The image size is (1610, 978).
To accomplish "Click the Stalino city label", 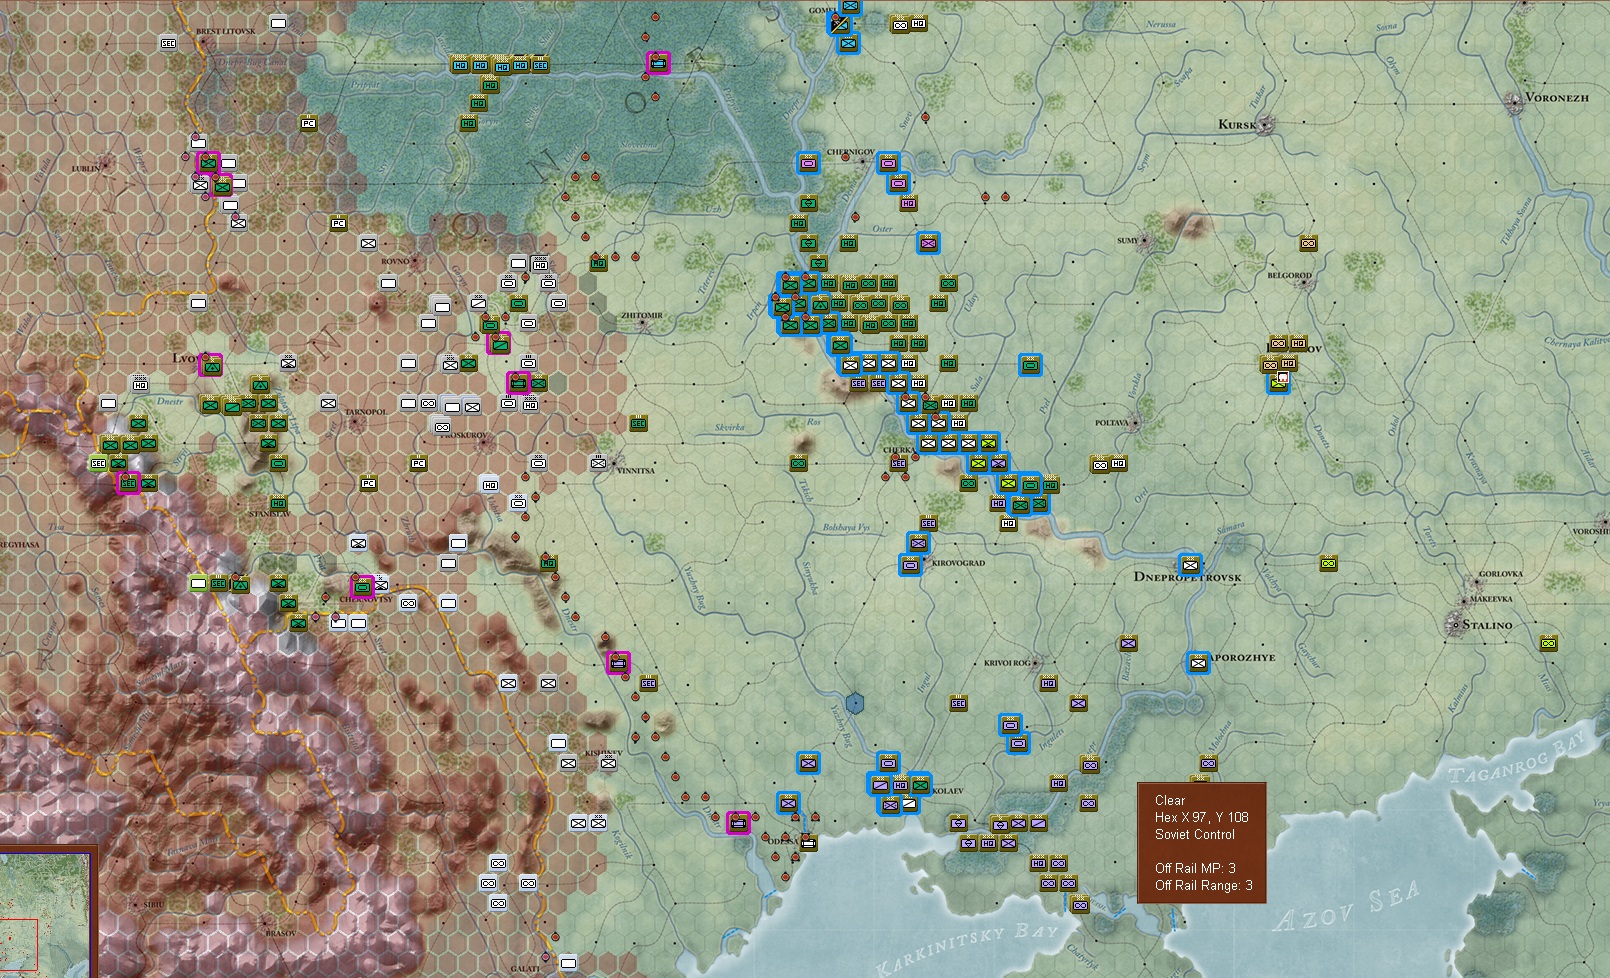I will [x=1487, y=624].
